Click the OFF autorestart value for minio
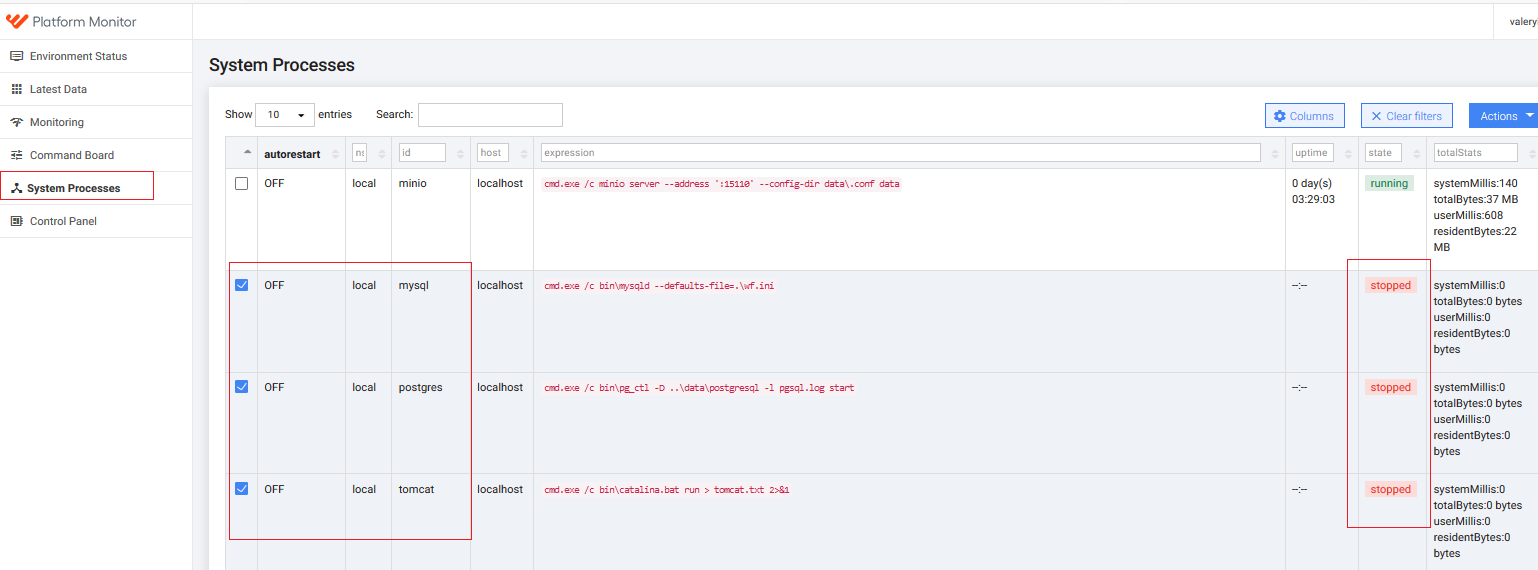1538x570 pixels. point(274,183)
